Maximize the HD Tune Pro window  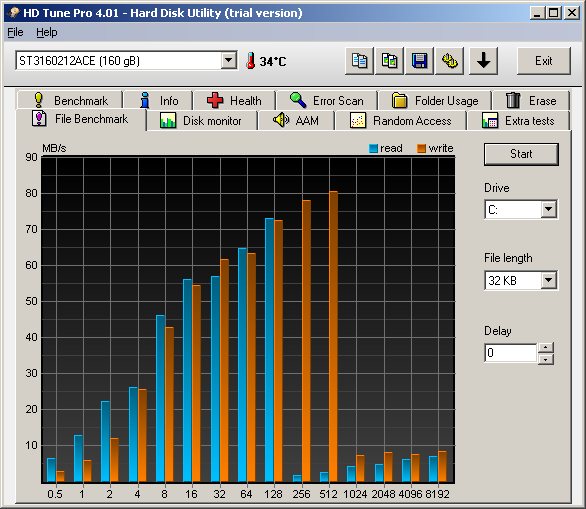click(x=554, y=13)
